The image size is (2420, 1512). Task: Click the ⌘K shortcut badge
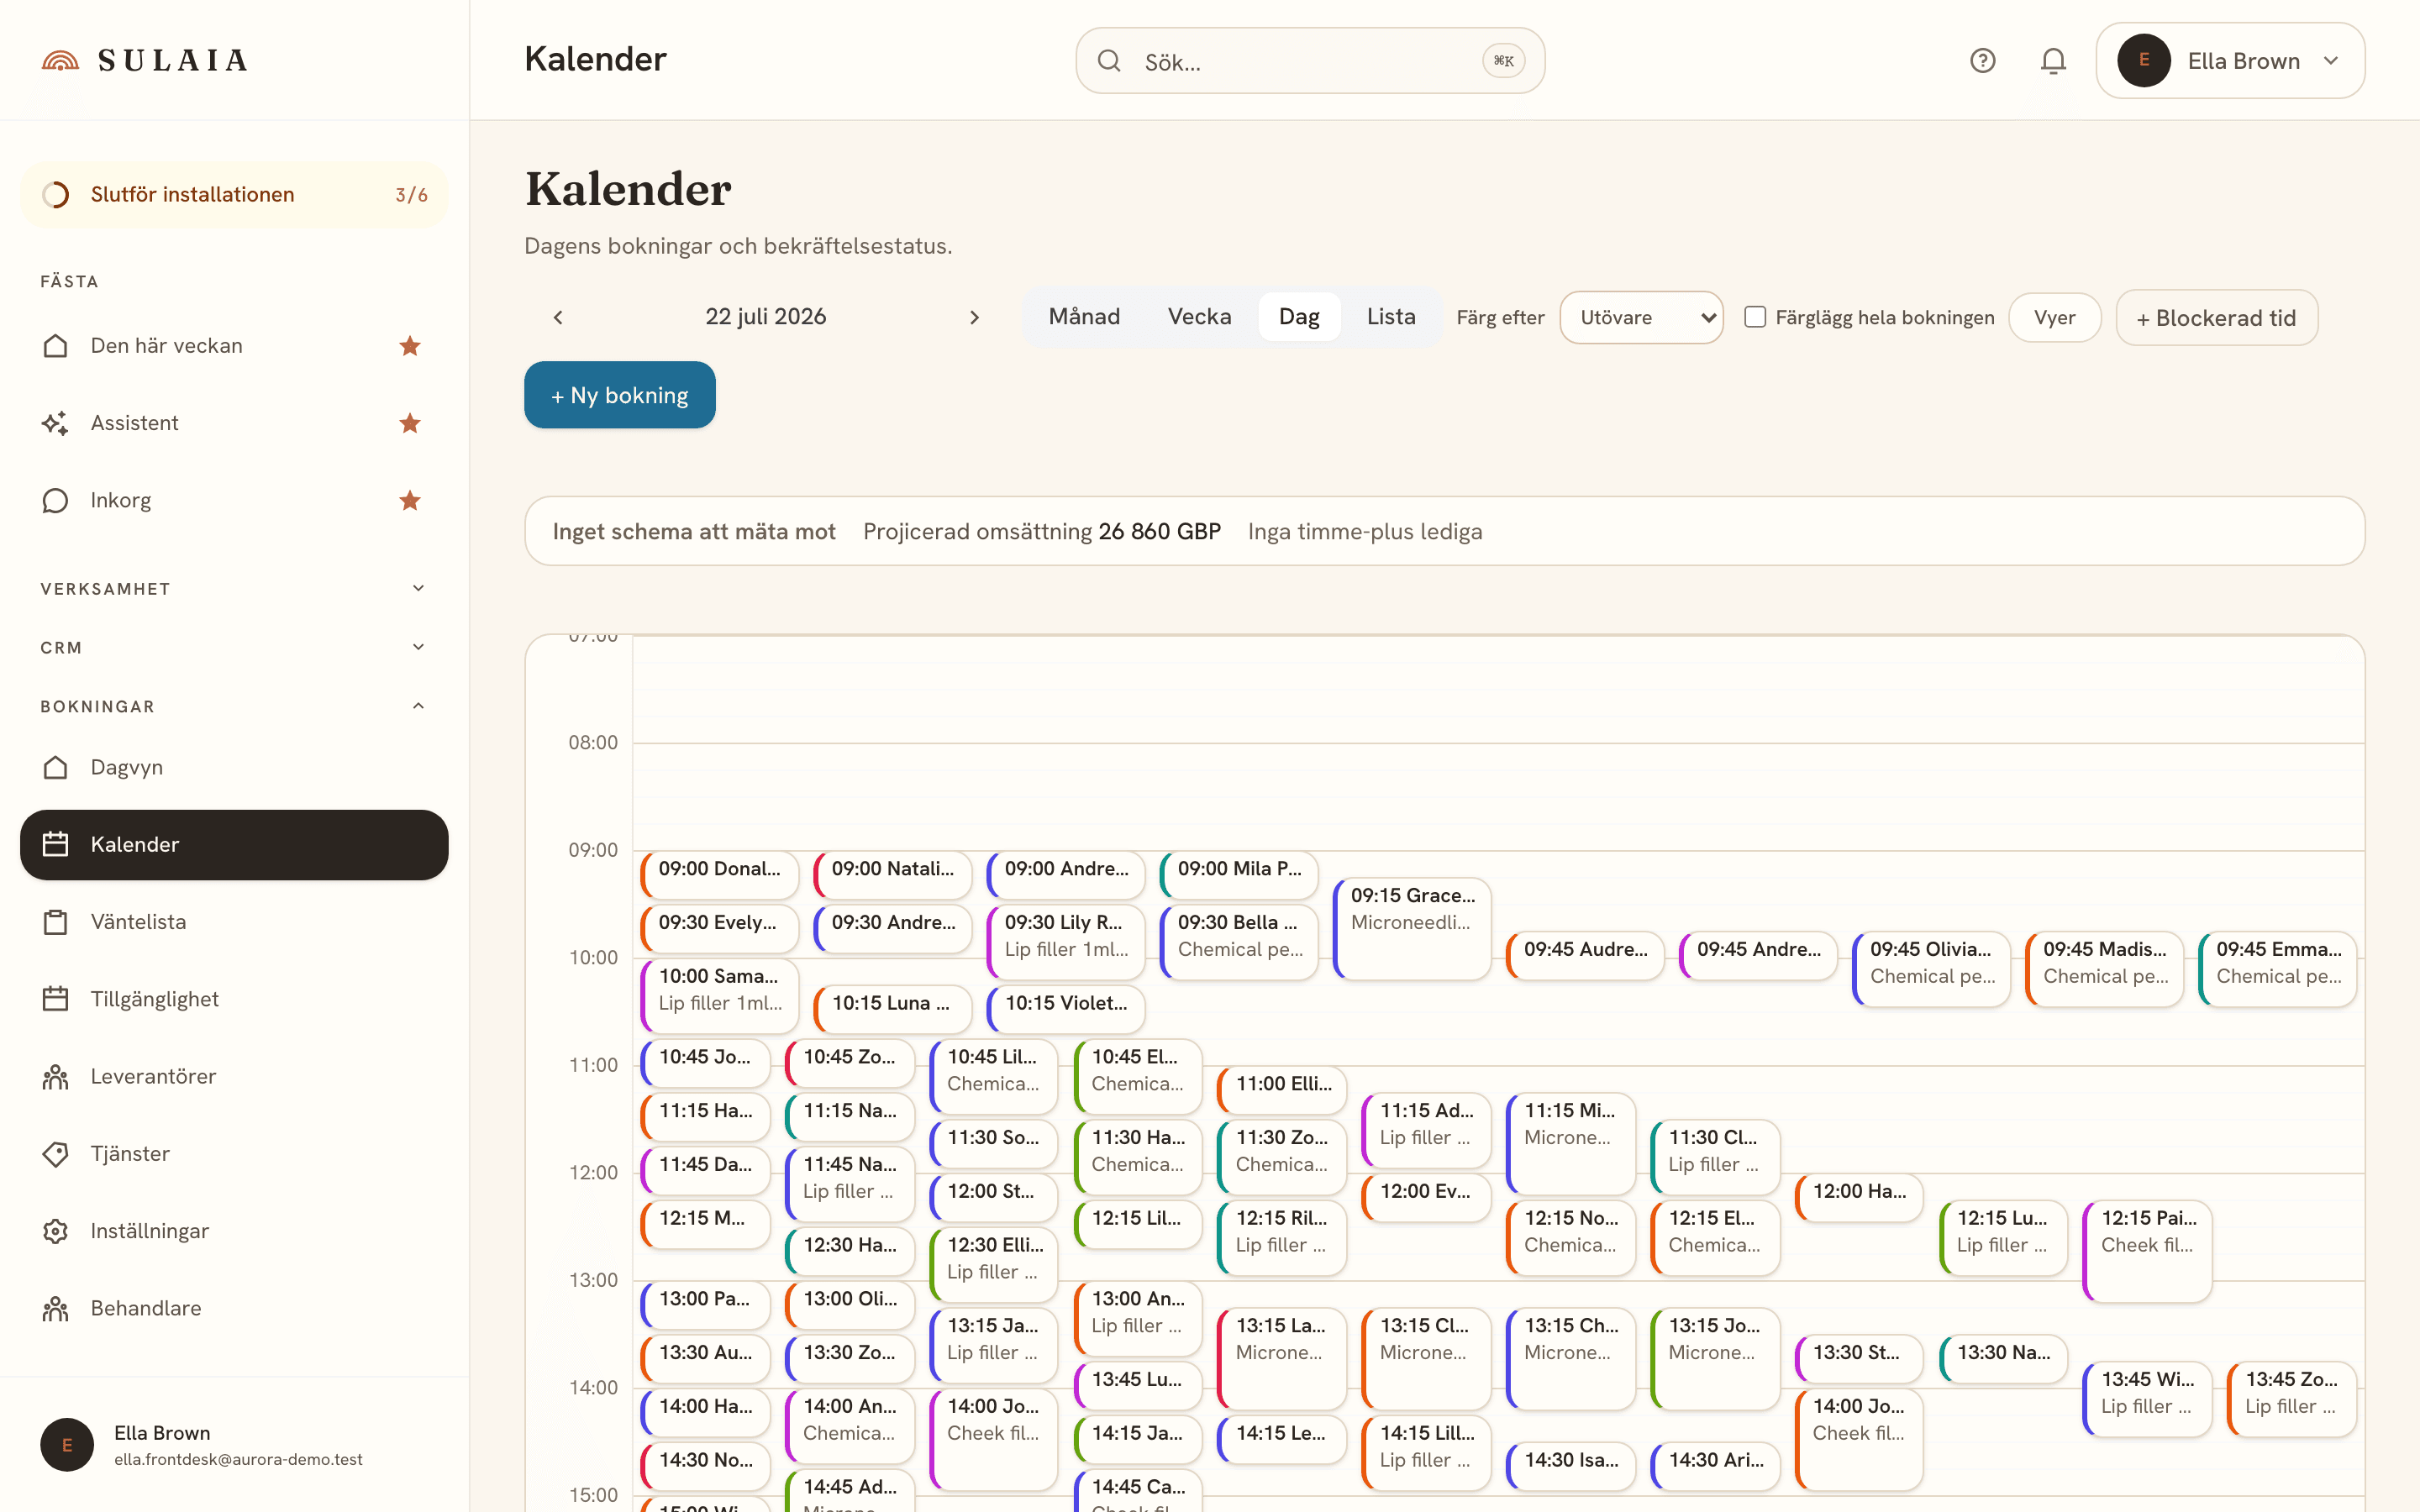(1503, 61)
